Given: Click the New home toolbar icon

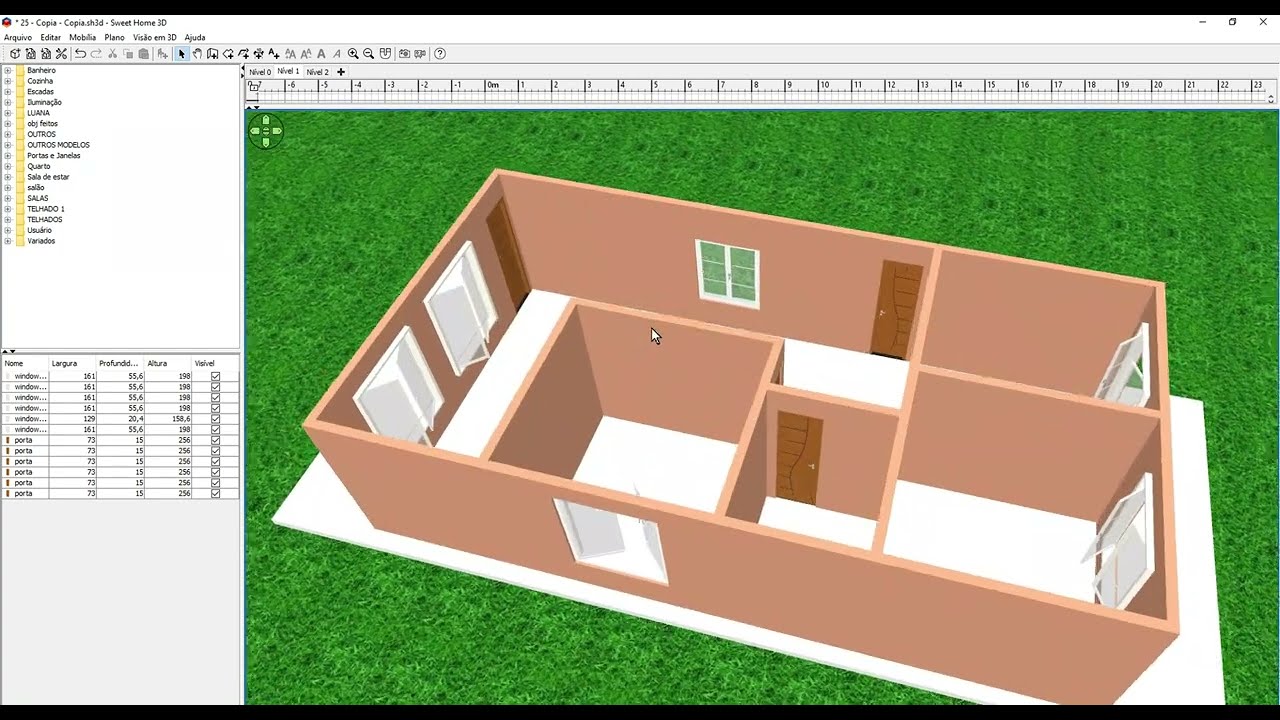Looking at the screenshot, I should (x=15, y=54).
